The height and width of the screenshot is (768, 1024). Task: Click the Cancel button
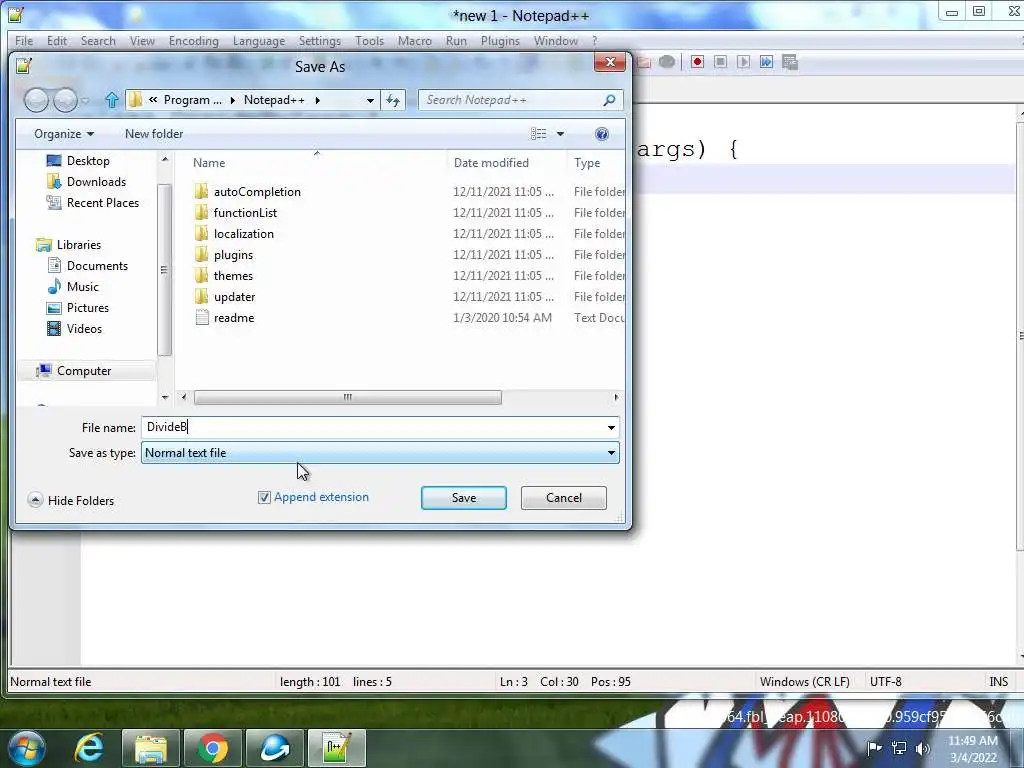coord(564,498)
